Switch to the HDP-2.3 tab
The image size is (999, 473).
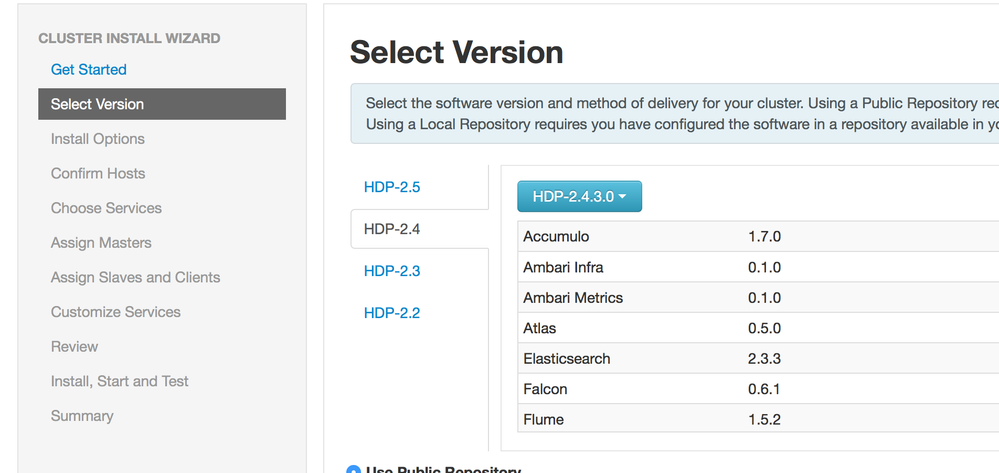pyautogui.click(x=392, y=271)
